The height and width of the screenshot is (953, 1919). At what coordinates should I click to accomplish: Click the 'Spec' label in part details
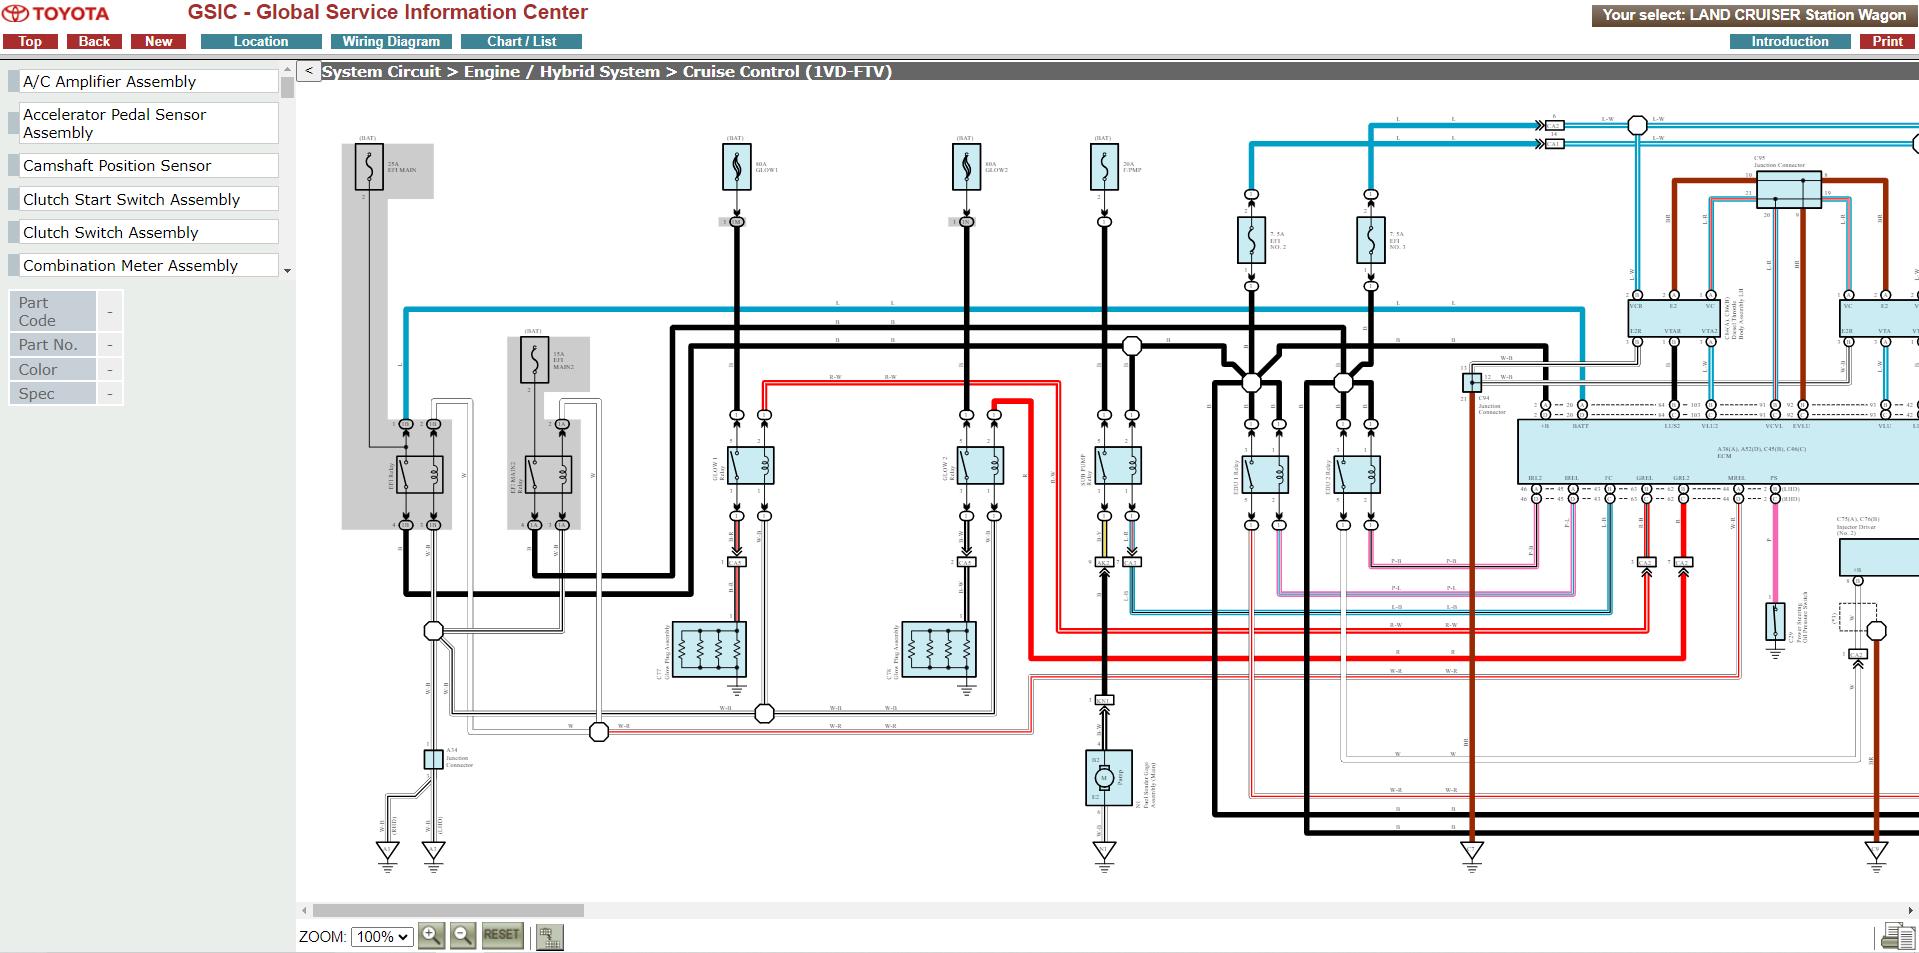click(x=52, y=394)
